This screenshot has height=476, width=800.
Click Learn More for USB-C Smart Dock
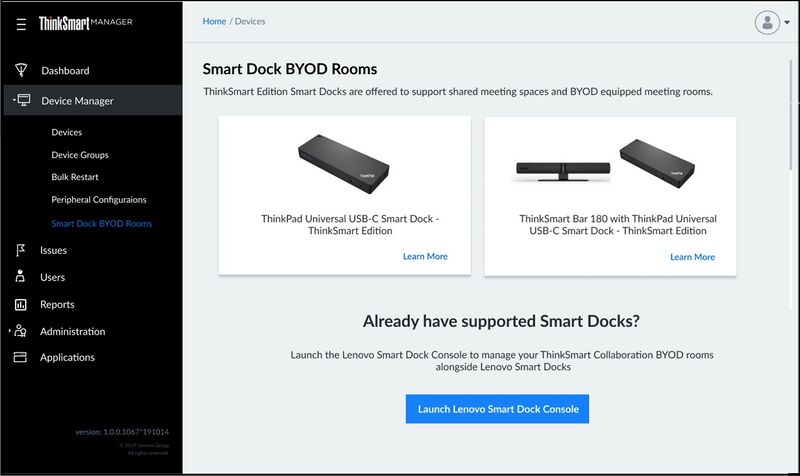click(424, 257)
